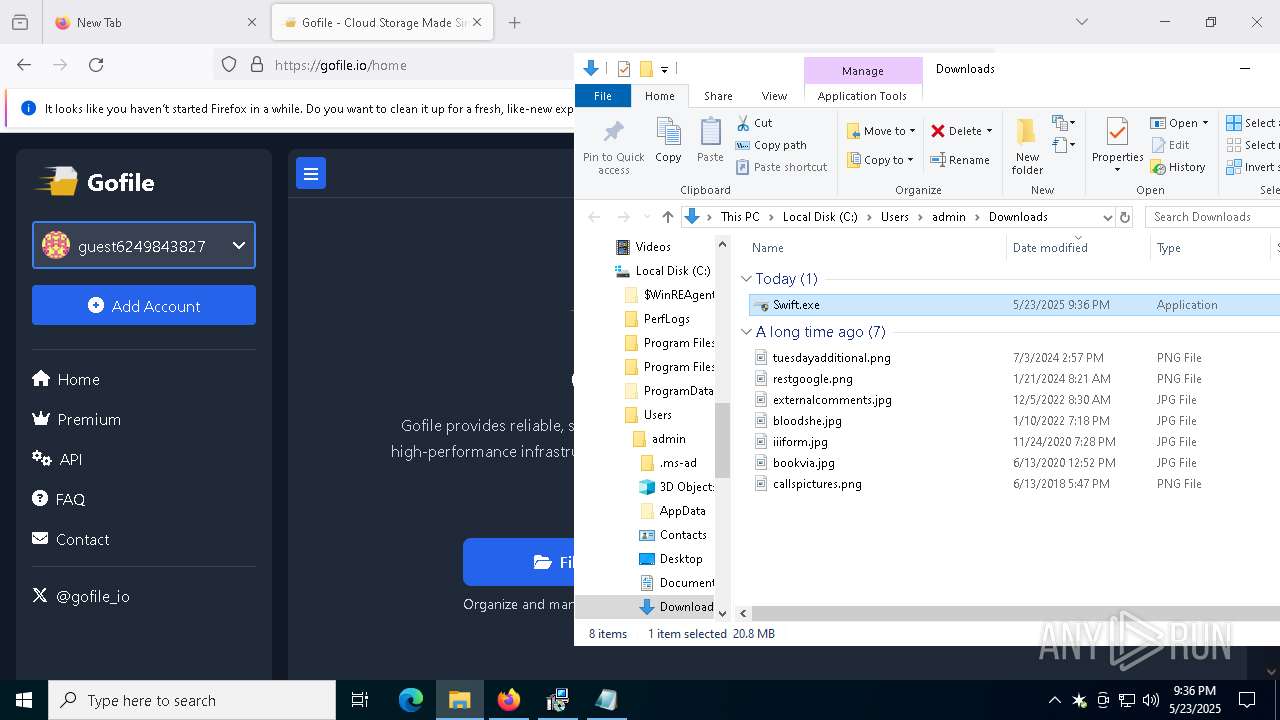Switch to the Share ribbon tab

[x=718, y=96]
